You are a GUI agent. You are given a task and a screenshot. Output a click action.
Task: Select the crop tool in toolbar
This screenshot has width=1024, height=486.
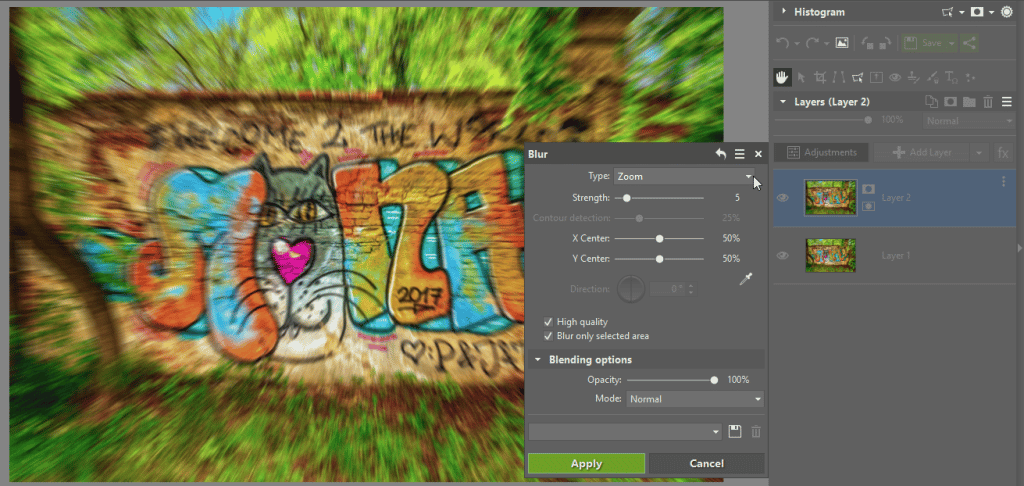coord(820,77)
